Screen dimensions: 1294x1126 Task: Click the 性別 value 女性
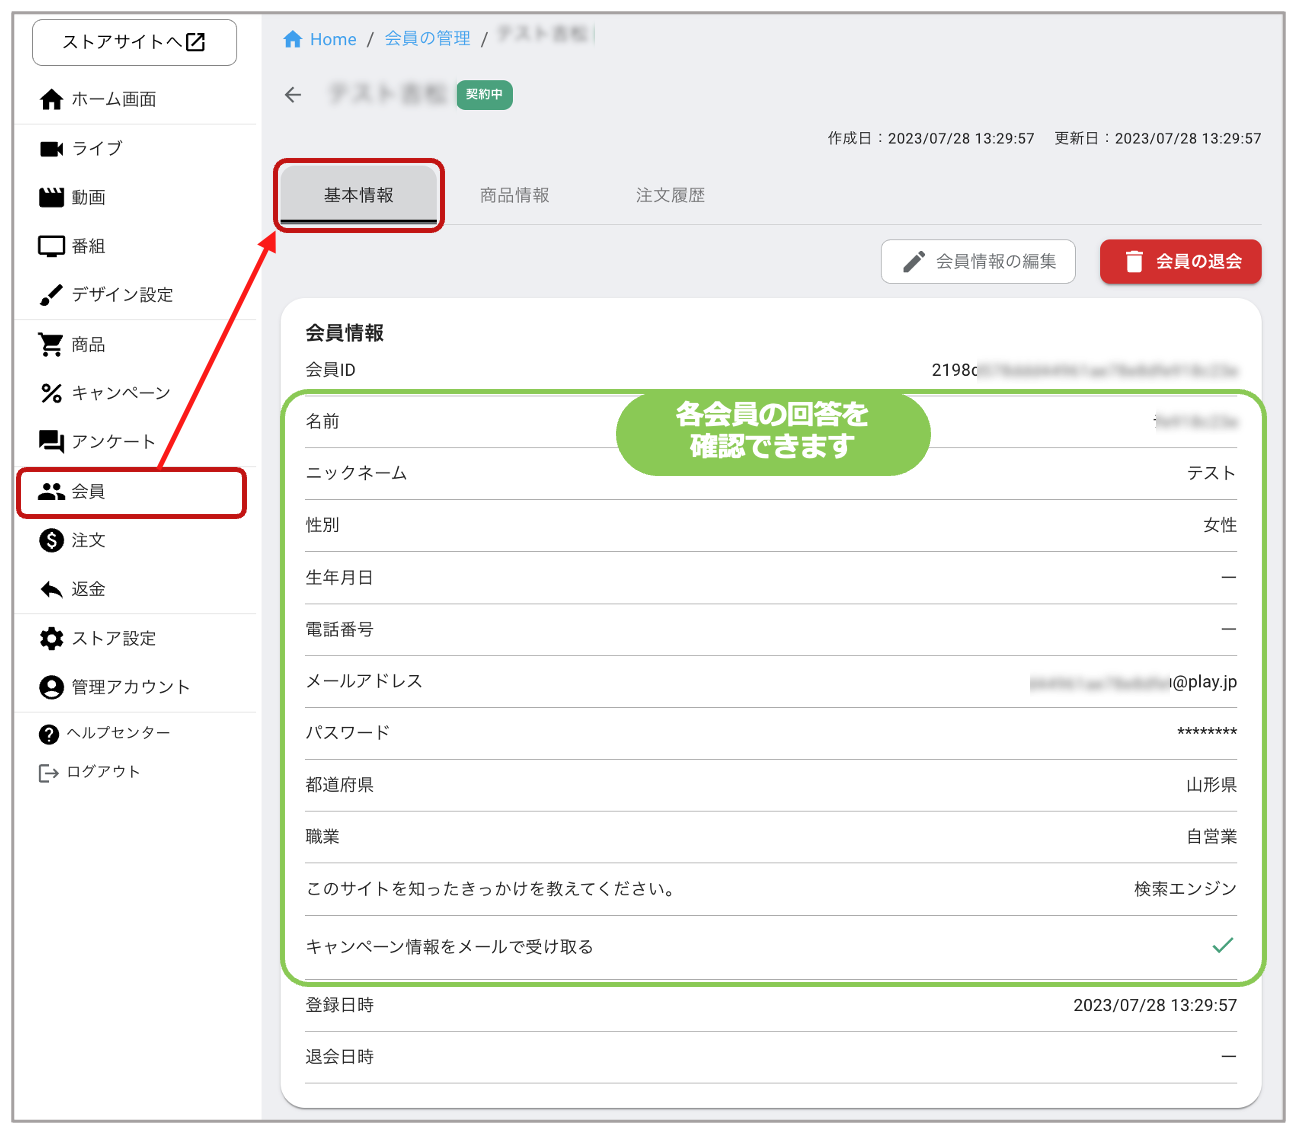[1220, 525]
